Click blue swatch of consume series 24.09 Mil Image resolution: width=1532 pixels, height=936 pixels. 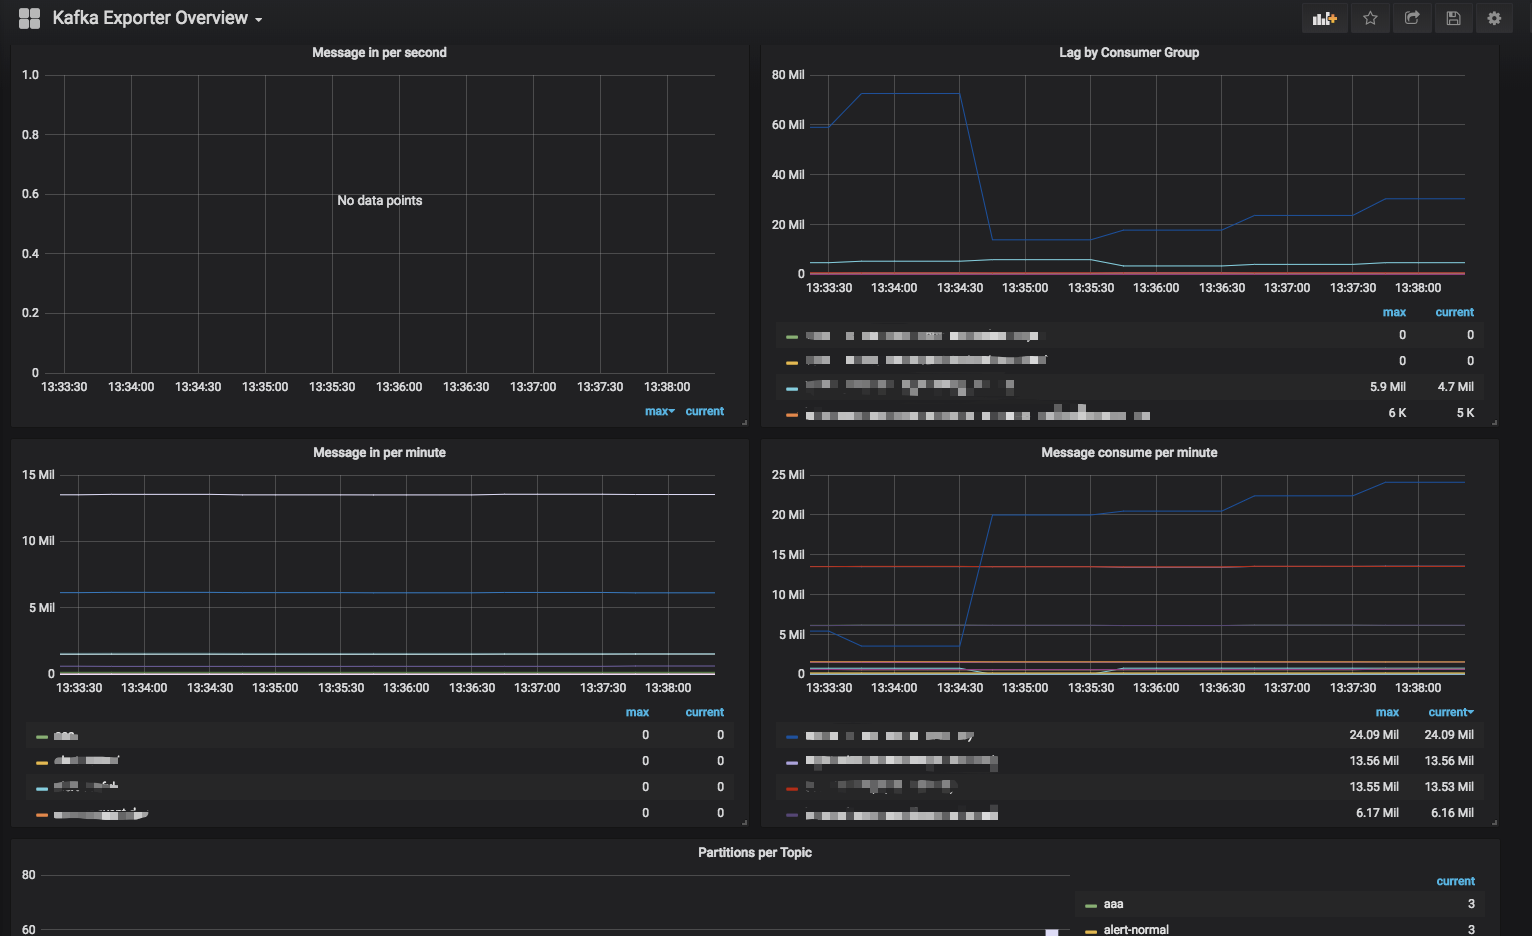pyautogui.click(x=792, y=737)
